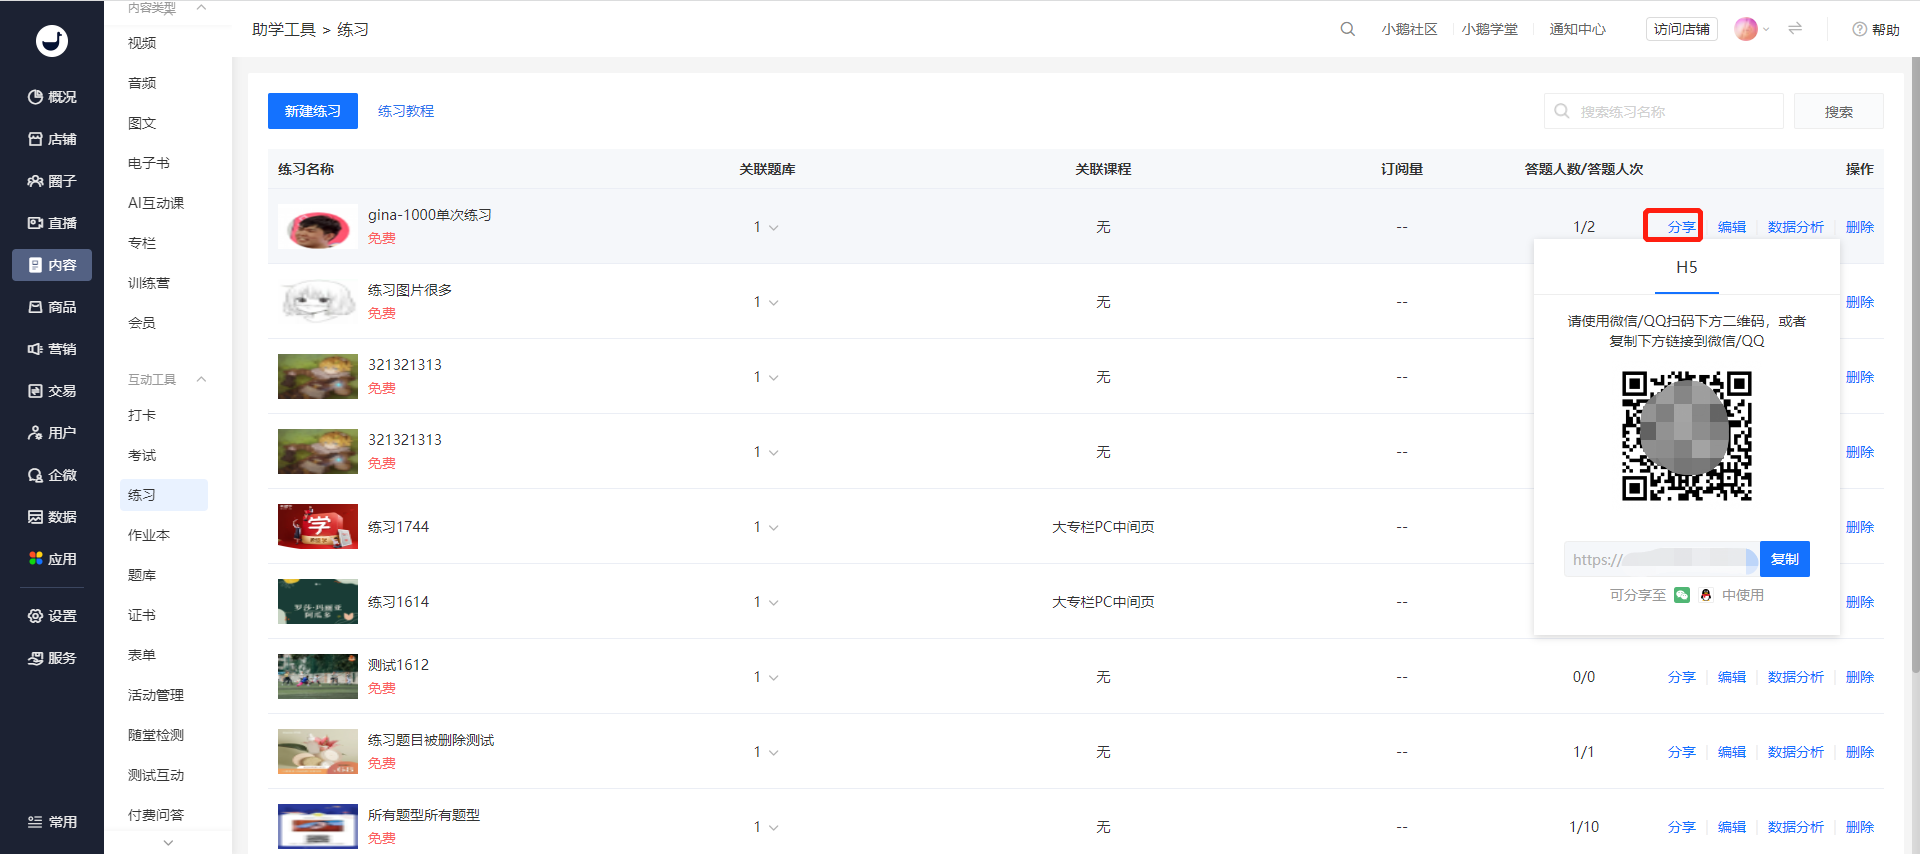The width and height of the screenshot is (1920, 854).
Task: Open the user avatar menu
Action: [x=1746, y=29]
